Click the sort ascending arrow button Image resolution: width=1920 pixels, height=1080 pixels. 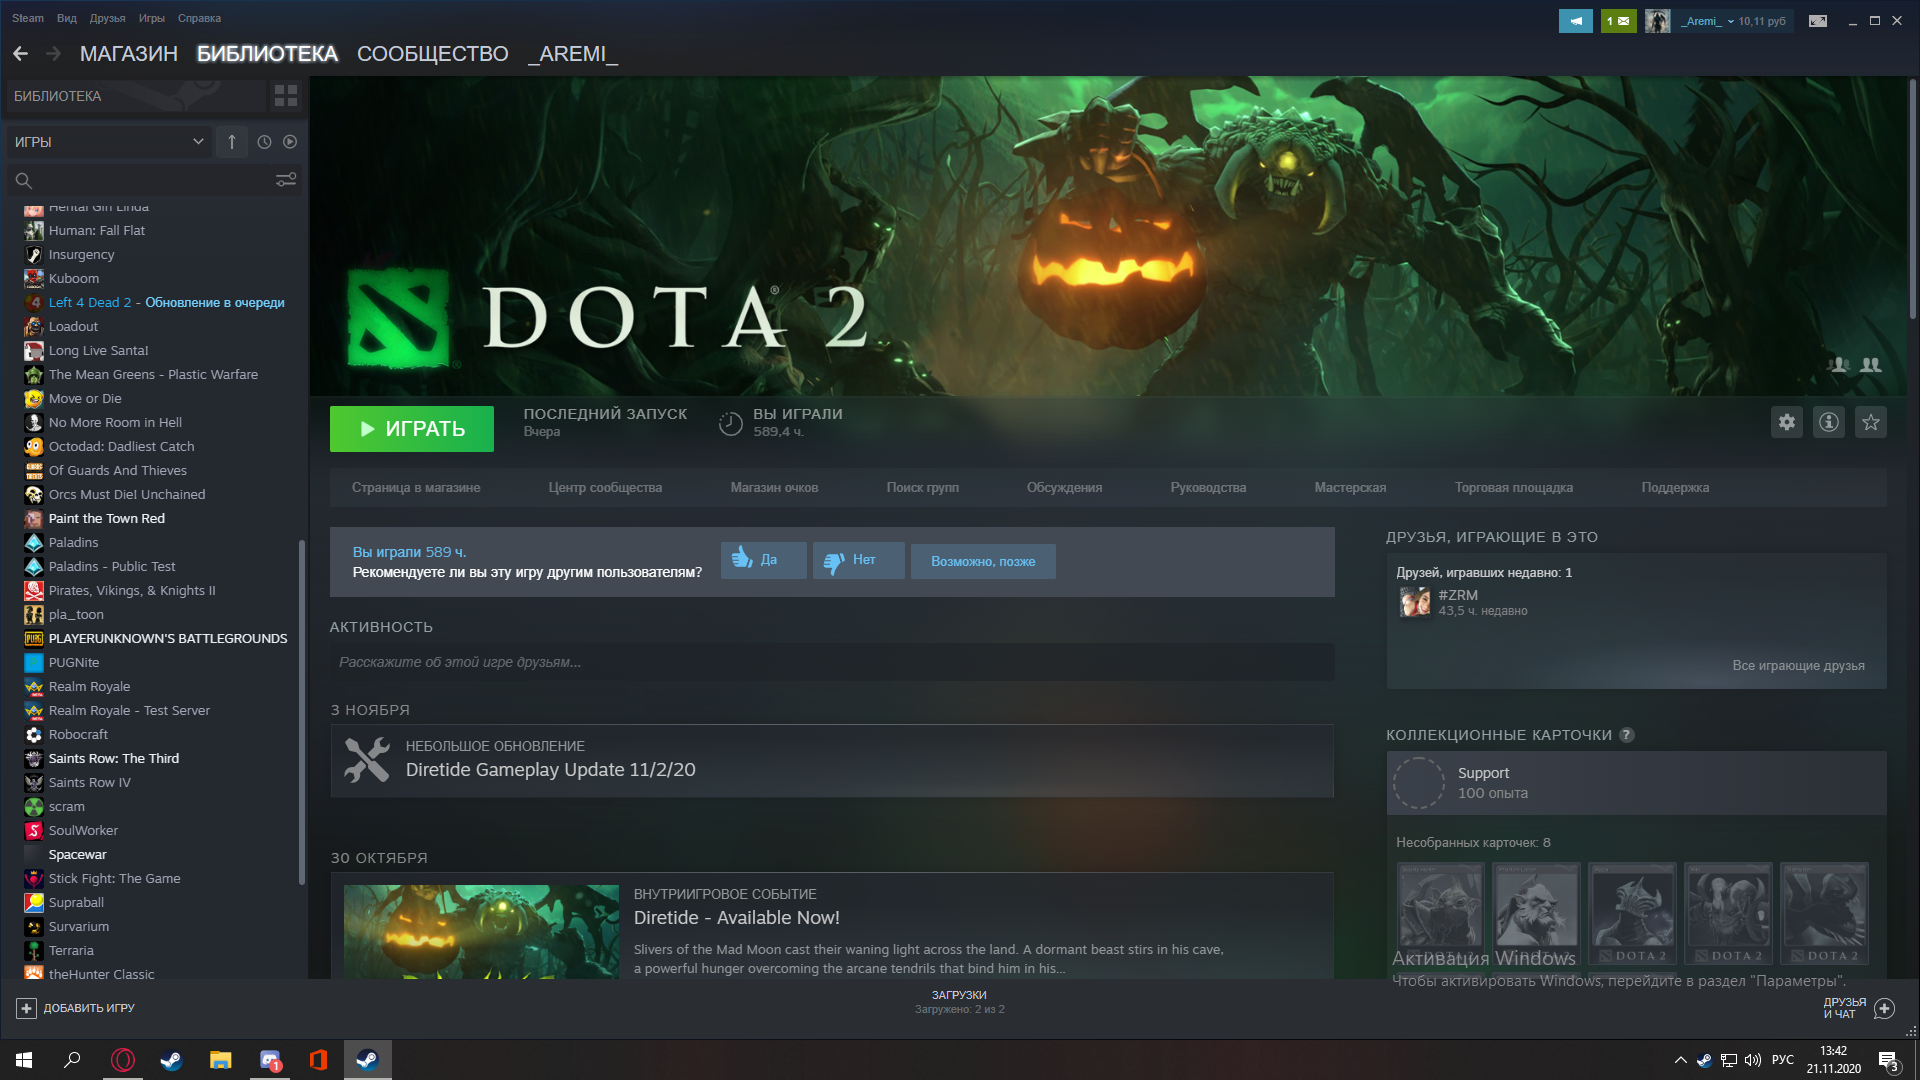232,142
